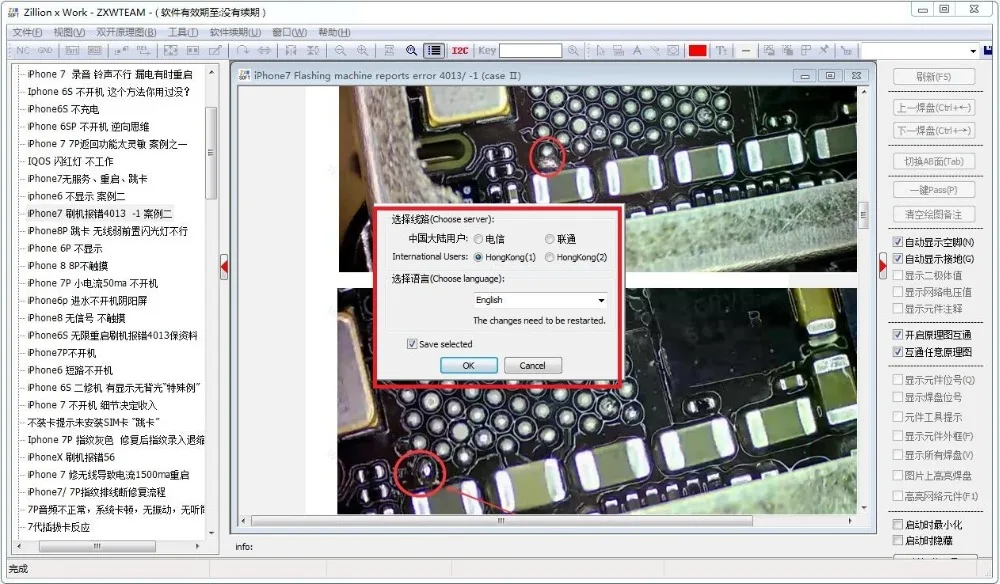The image size is (1000, 584).
Task: Click the Key search input field
Action: [x=531, y=50]
